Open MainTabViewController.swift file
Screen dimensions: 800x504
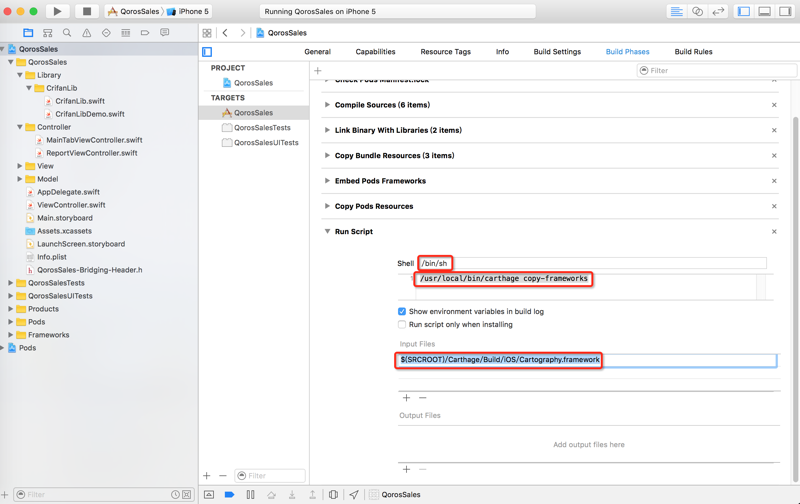94,140
